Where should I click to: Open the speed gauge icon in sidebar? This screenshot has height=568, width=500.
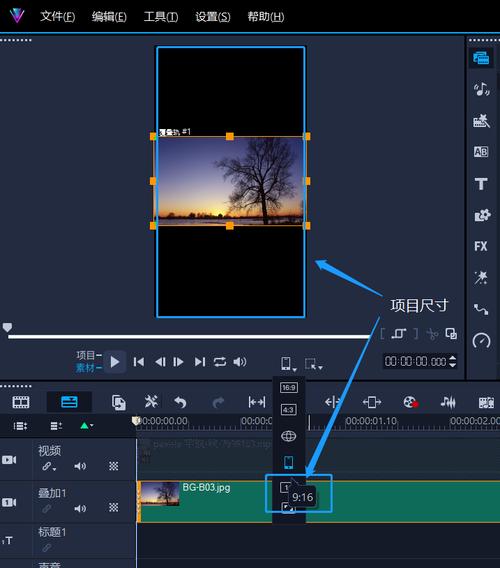482,341
